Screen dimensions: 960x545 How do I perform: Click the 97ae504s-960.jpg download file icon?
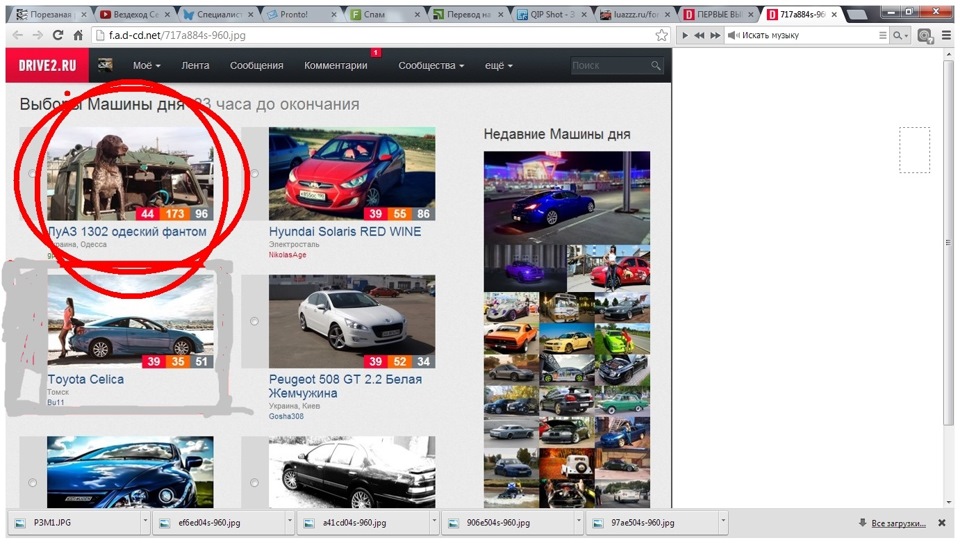point(598,523)
